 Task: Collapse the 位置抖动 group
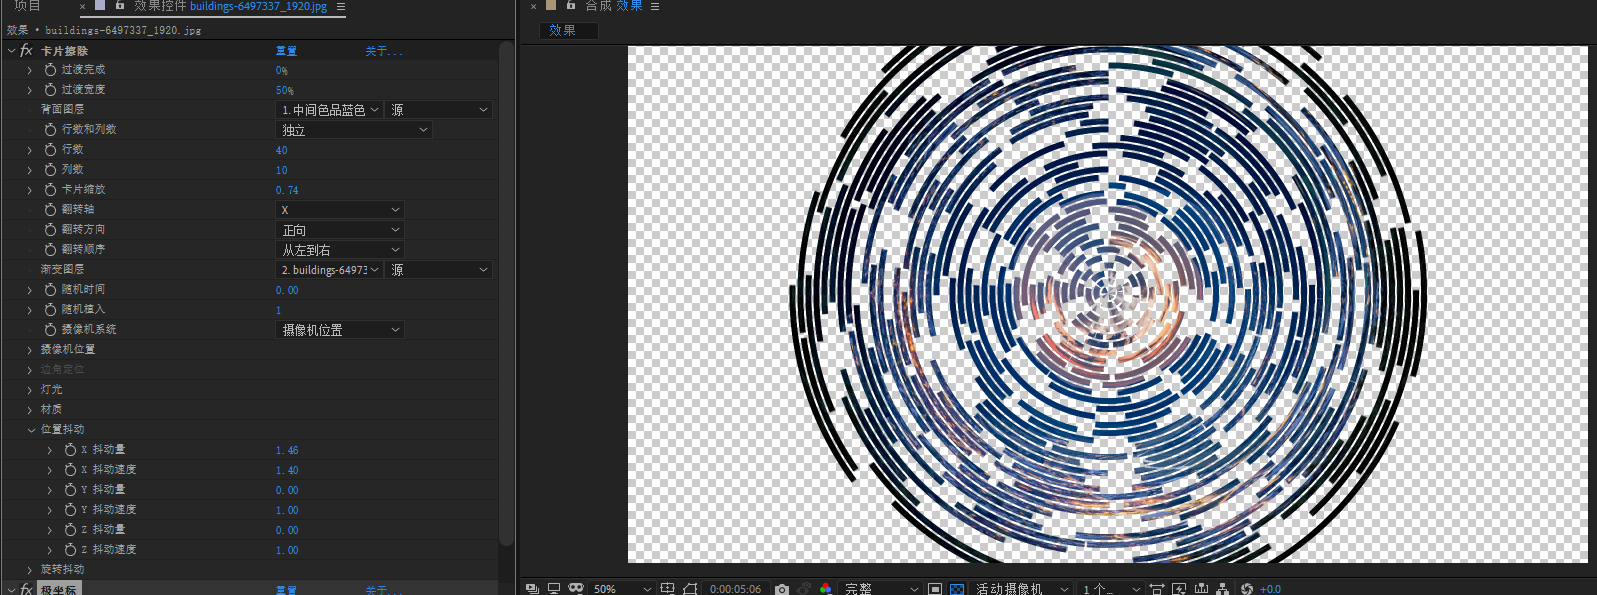click(31, 430)
